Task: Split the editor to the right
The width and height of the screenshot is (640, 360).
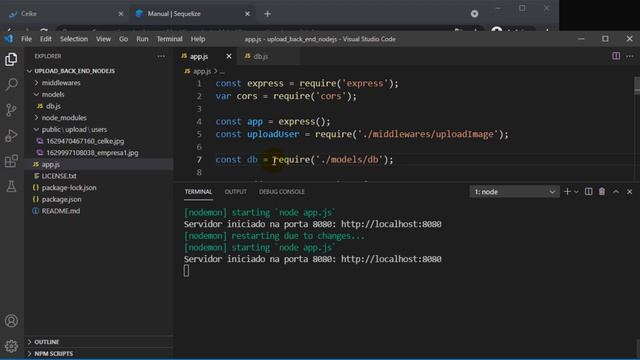Action: [616, 56]
